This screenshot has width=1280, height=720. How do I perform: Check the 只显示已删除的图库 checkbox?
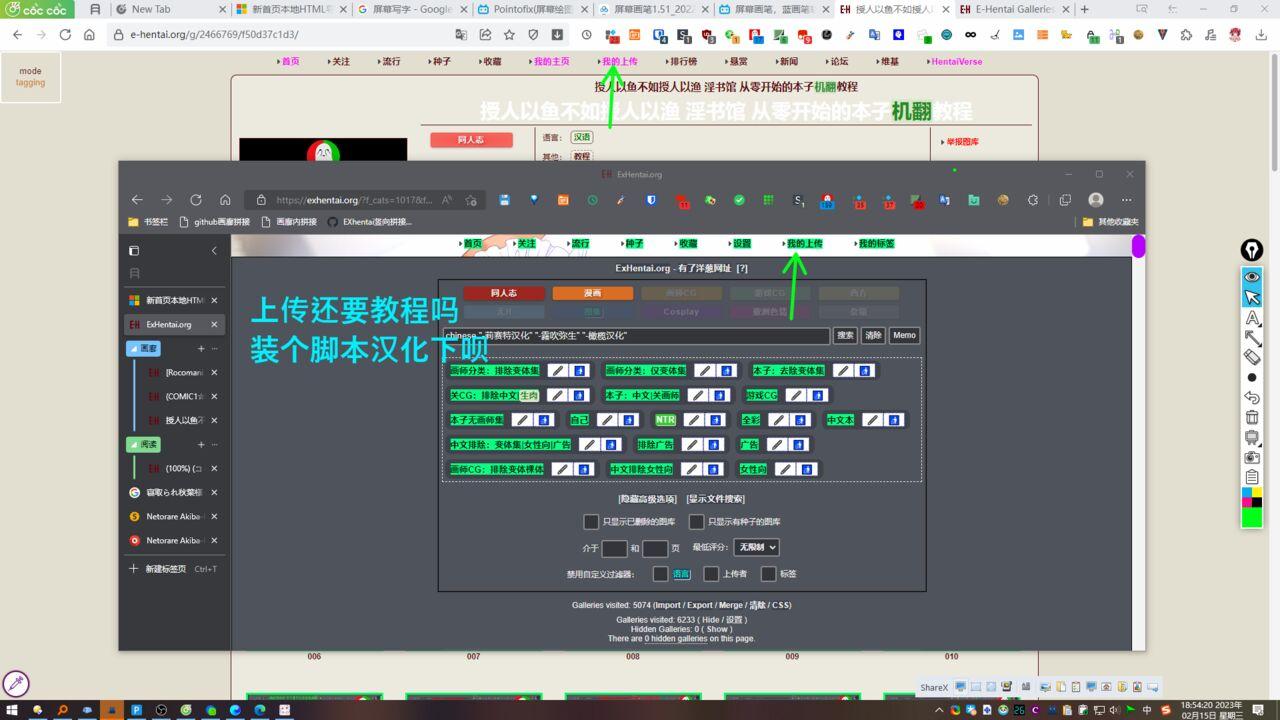point(591,522)
